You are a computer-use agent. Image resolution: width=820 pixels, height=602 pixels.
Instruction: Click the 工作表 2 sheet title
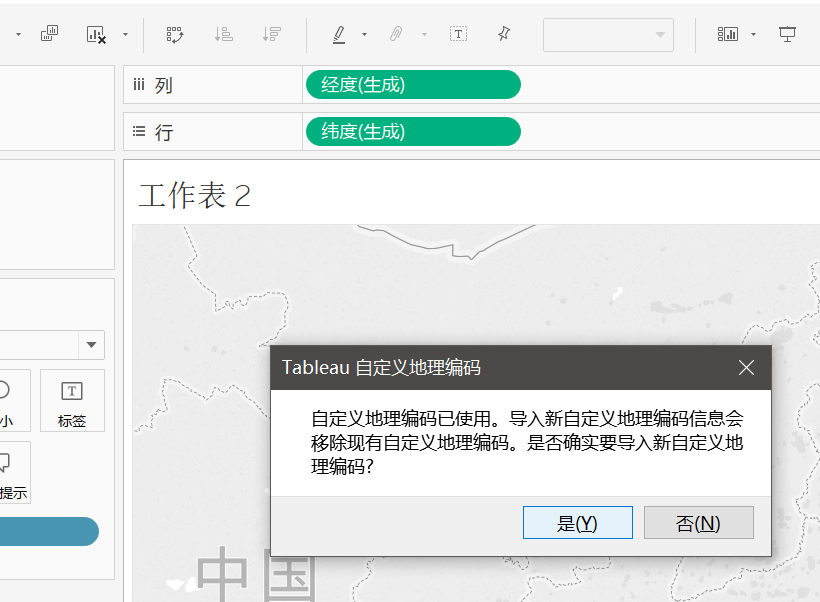point(195,195)
